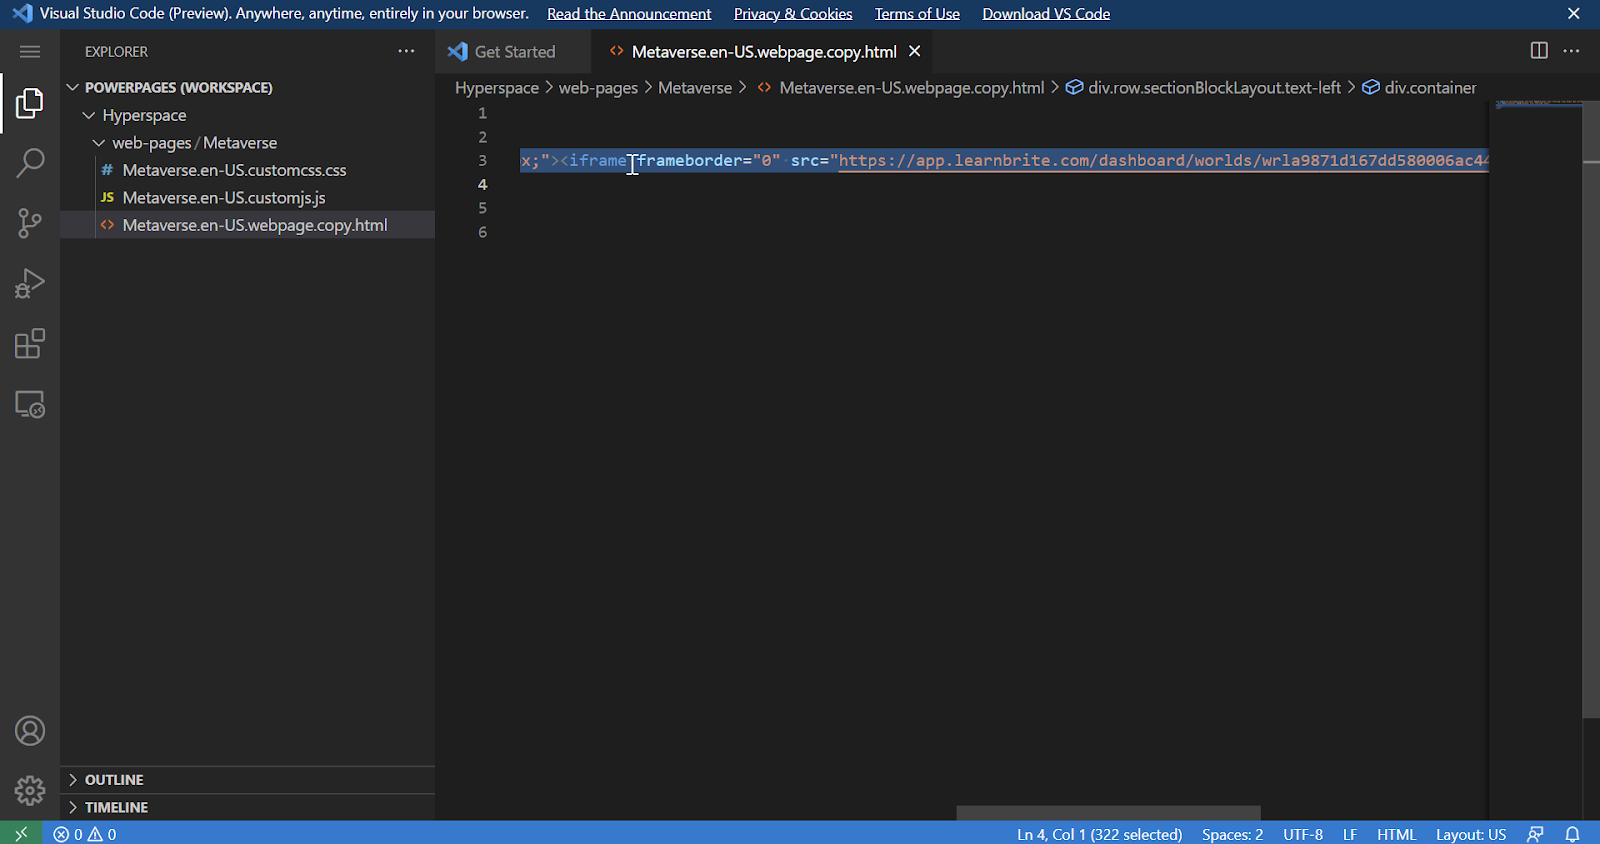This screenshot has height=844, width=1600.
Task: Click line number 3 in gutter
Action: [x=482, y=160]
